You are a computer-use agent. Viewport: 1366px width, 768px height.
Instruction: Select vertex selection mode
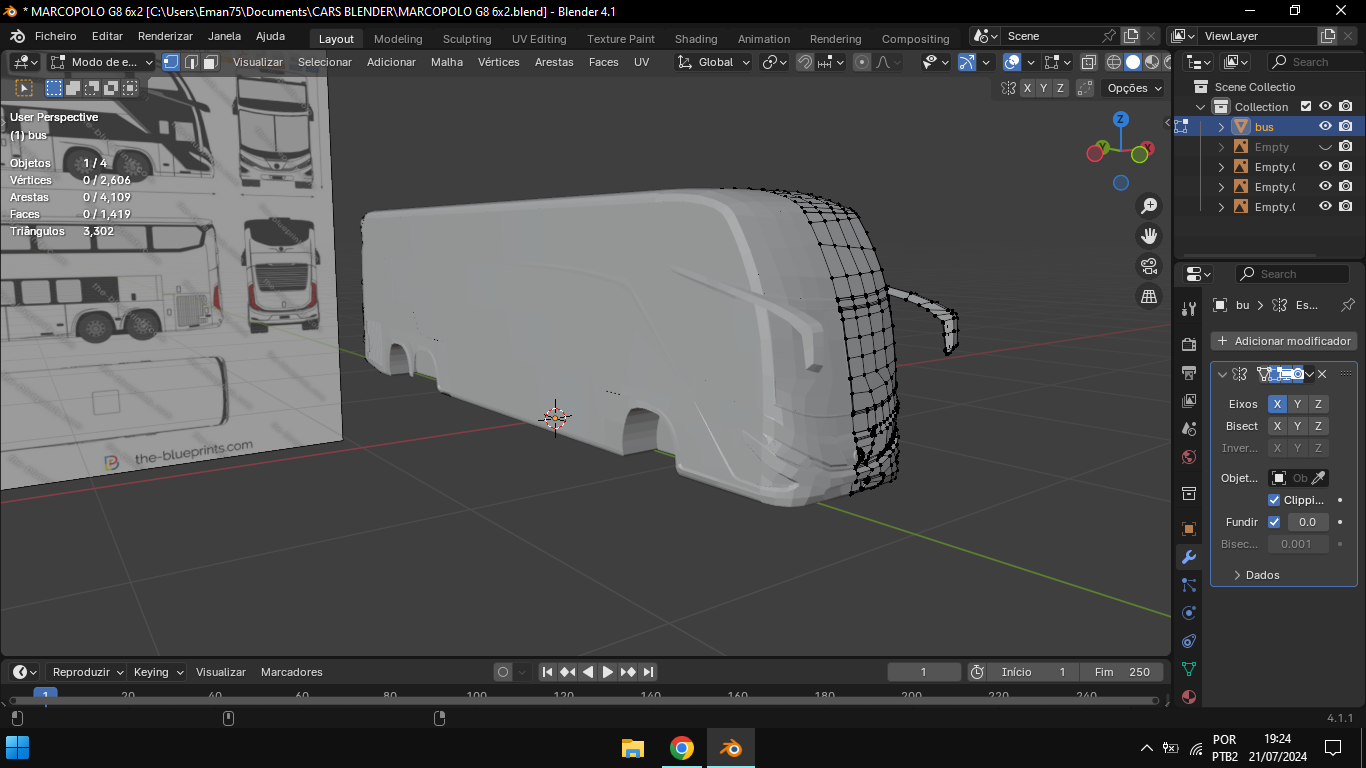[x=171, y=62]
